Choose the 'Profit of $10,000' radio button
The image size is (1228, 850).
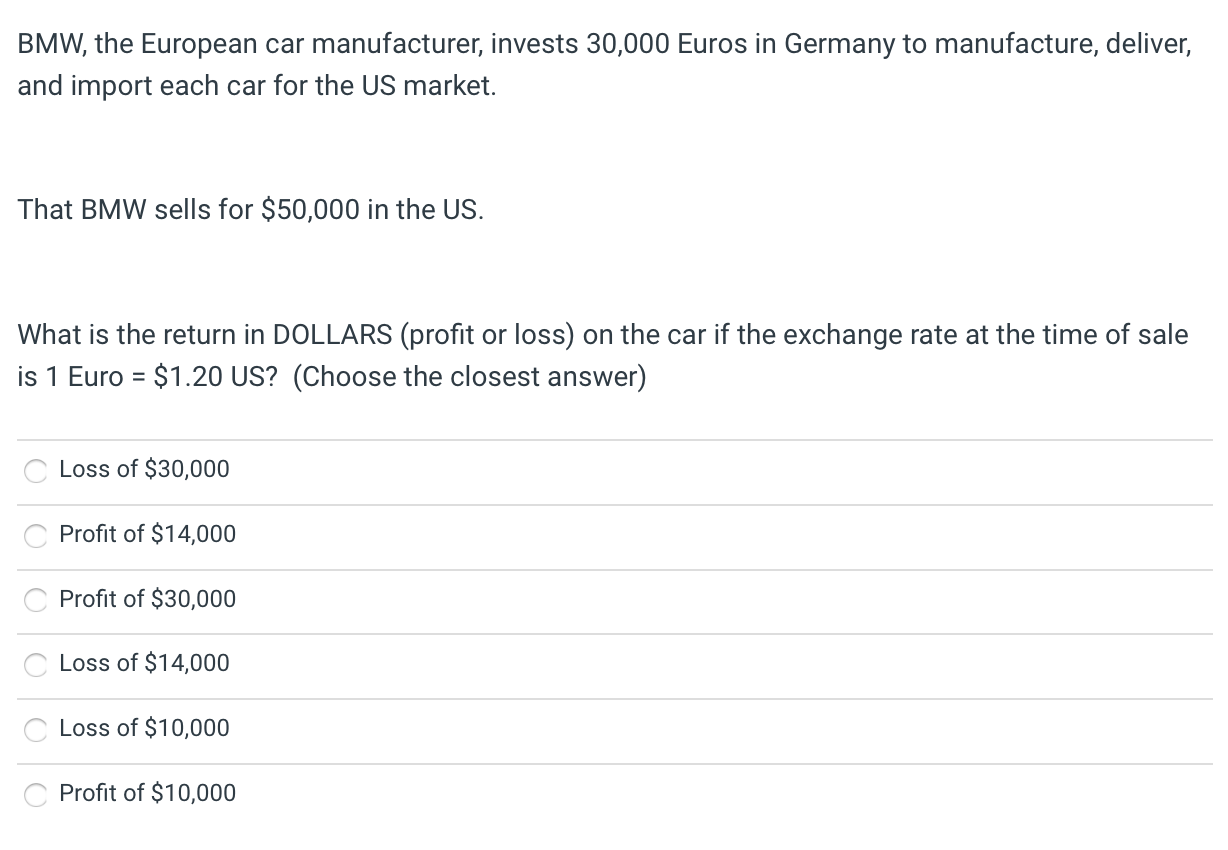pos(36,794)
